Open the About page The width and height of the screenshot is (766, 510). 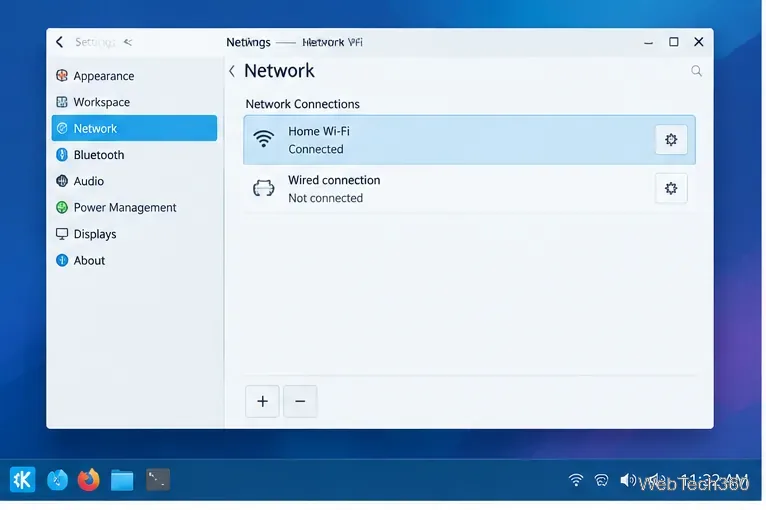click(134, 260)
